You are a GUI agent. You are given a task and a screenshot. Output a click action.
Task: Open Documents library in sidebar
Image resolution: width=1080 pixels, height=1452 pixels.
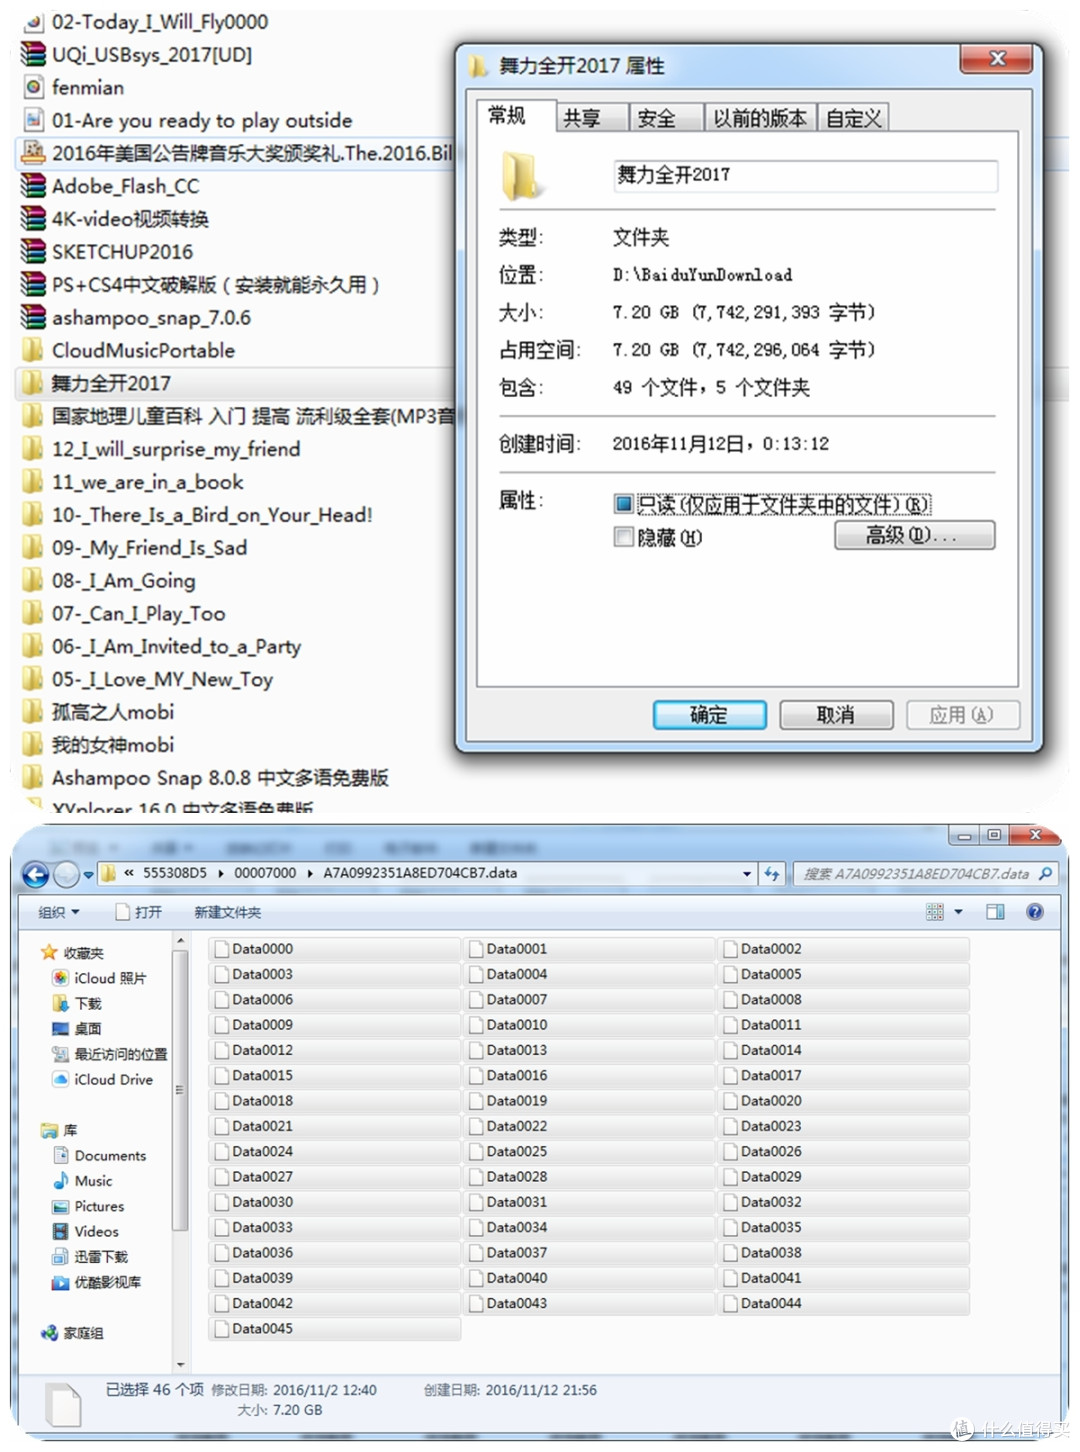coord(100,1155)
